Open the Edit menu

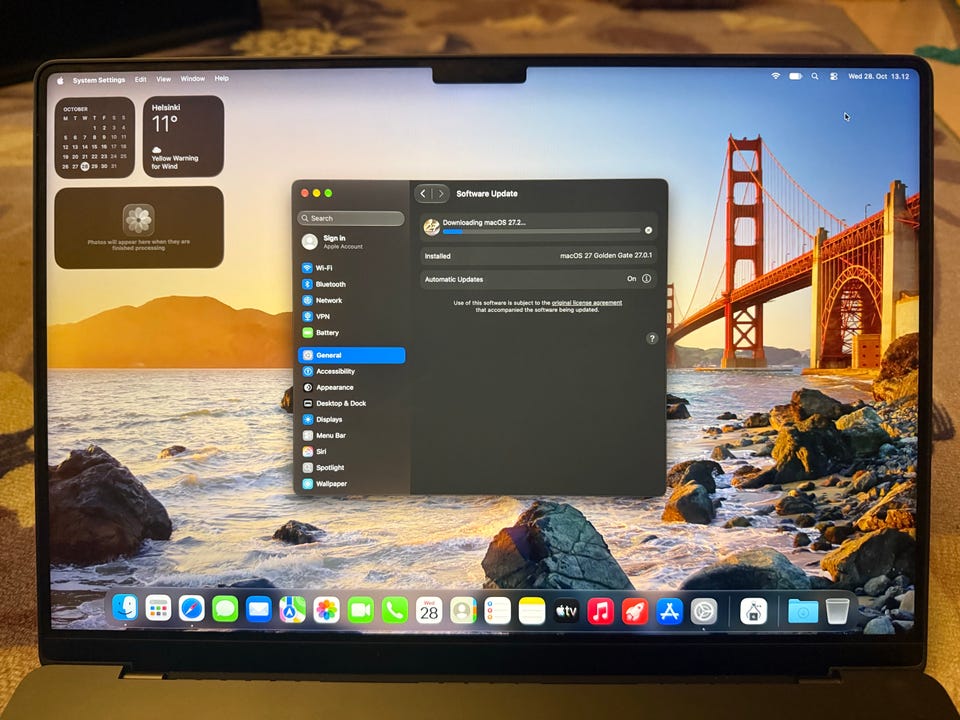(x=140, y=80)
